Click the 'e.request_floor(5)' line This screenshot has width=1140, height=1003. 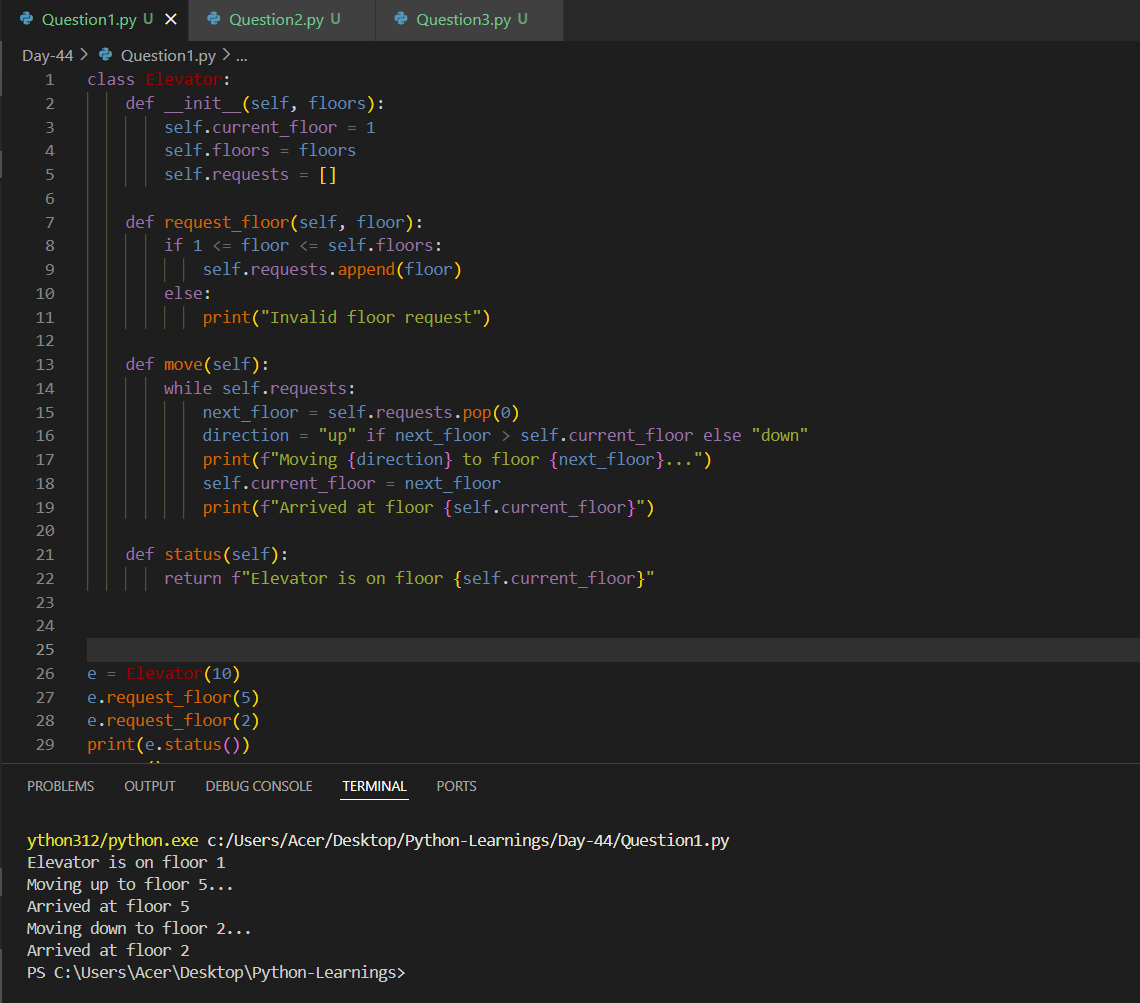(x=173, y=698)
